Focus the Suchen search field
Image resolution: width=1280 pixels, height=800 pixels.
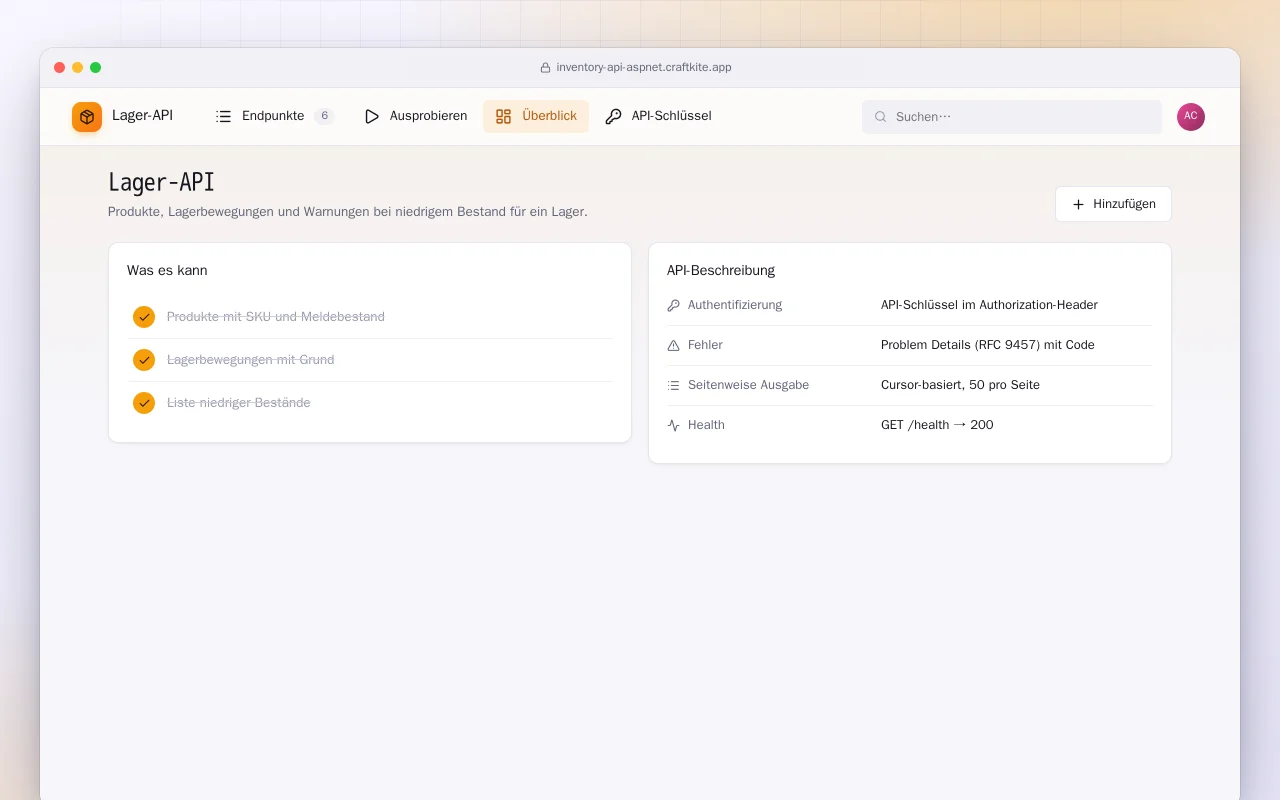click(1012, 117)
